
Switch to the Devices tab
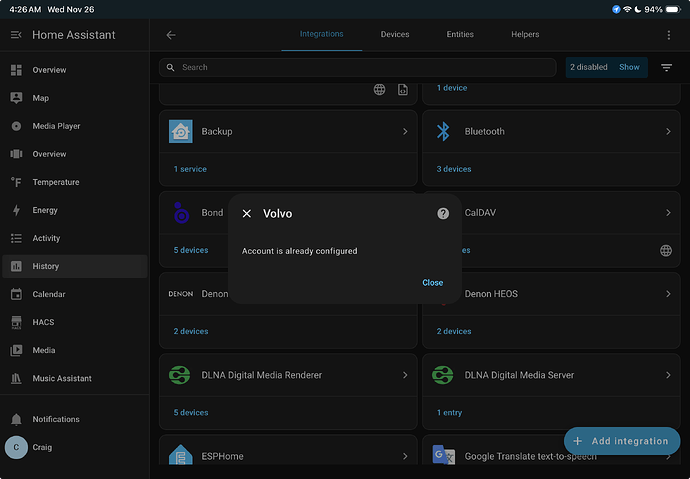[395, 34]
